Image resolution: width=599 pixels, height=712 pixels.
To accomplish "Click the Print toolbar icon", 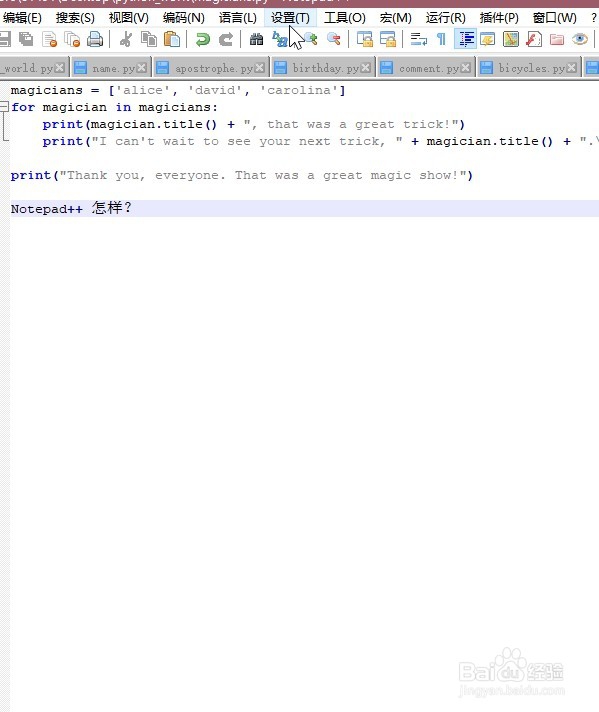I will (95, 39).
